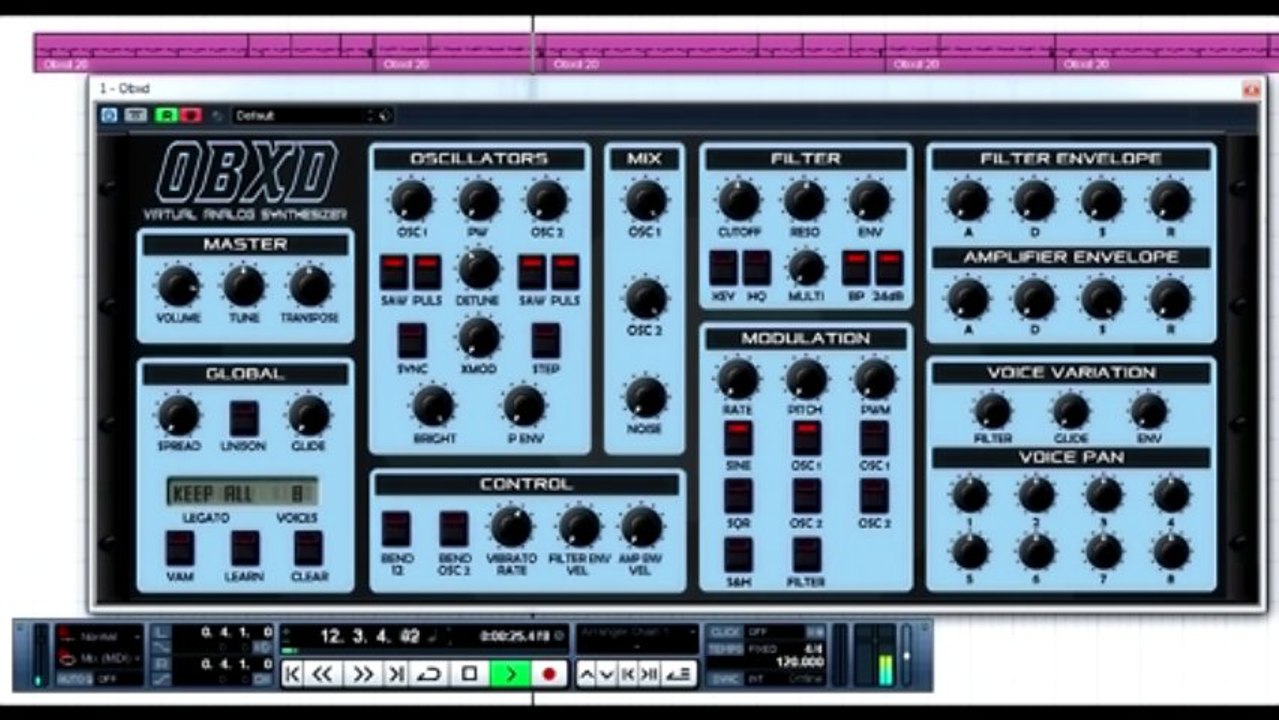Click the master VOLUME knob
Viewport: 1279px width, 720px height.
pyautogui.click(x=178, y=286)
